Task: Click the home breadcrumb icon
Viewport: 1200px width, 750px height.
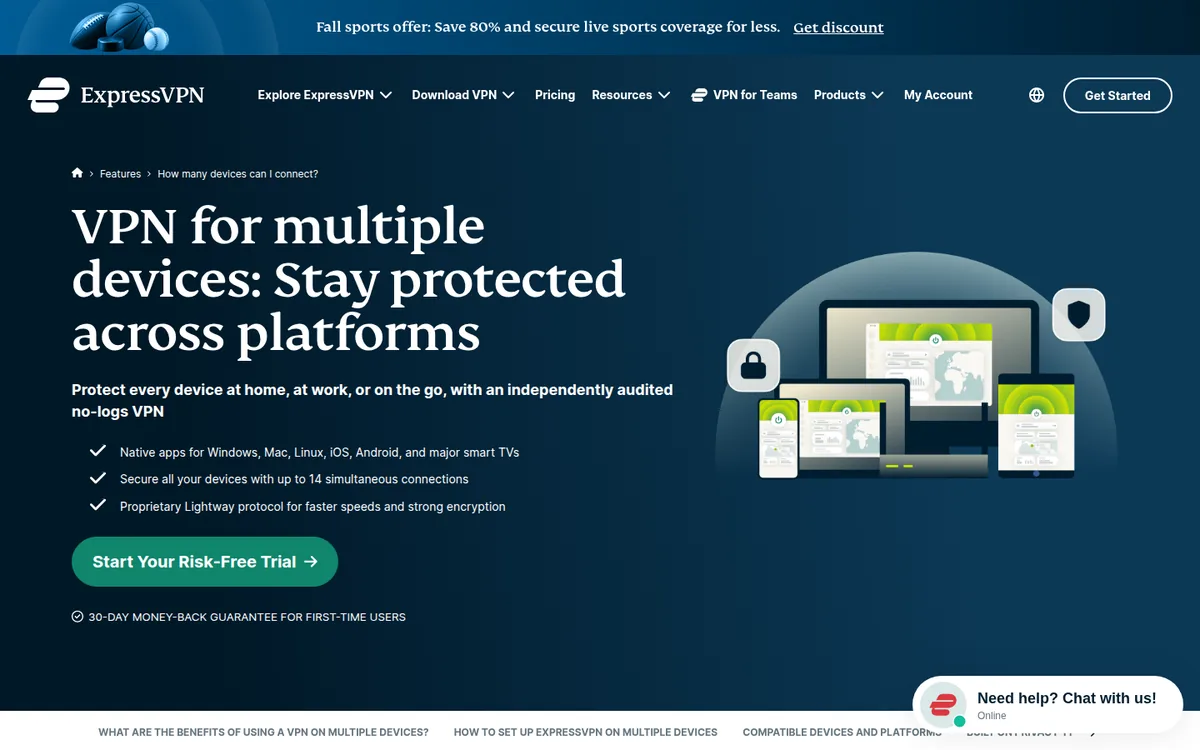Action: [77, 173]
